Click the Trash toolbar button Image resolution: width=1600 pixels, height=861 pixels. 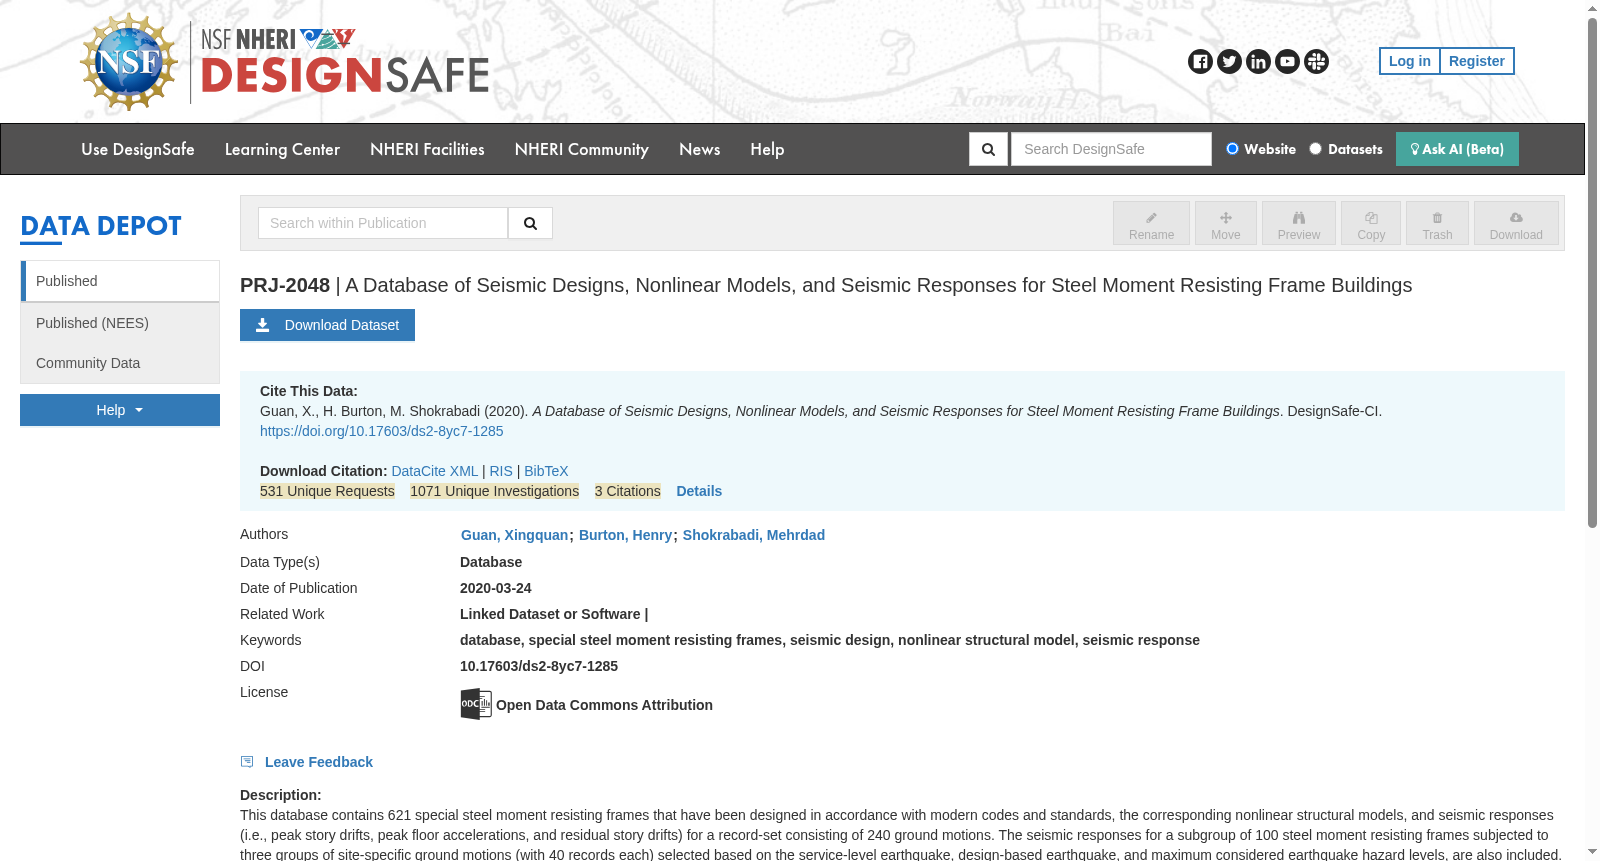click(1437, 223)
